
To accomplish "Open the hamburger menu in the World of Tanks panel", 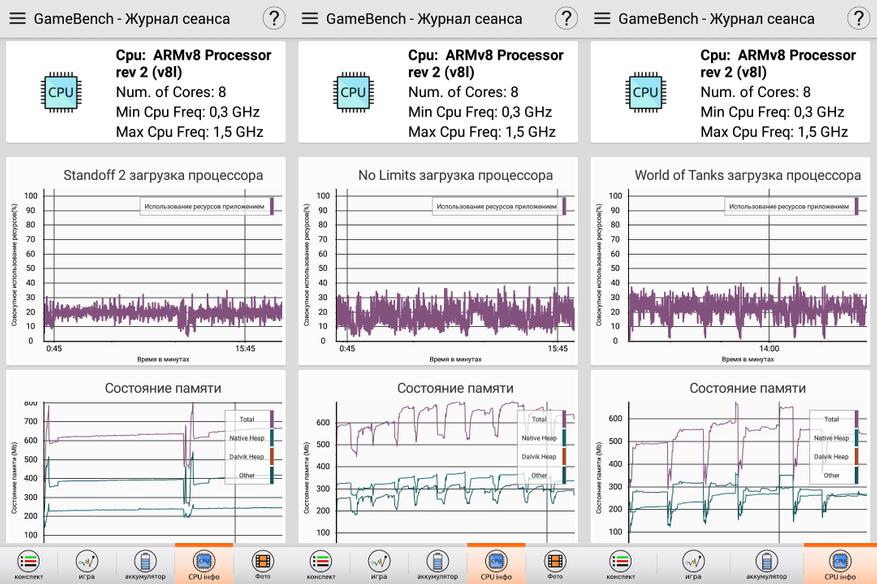I will point(602,18).
